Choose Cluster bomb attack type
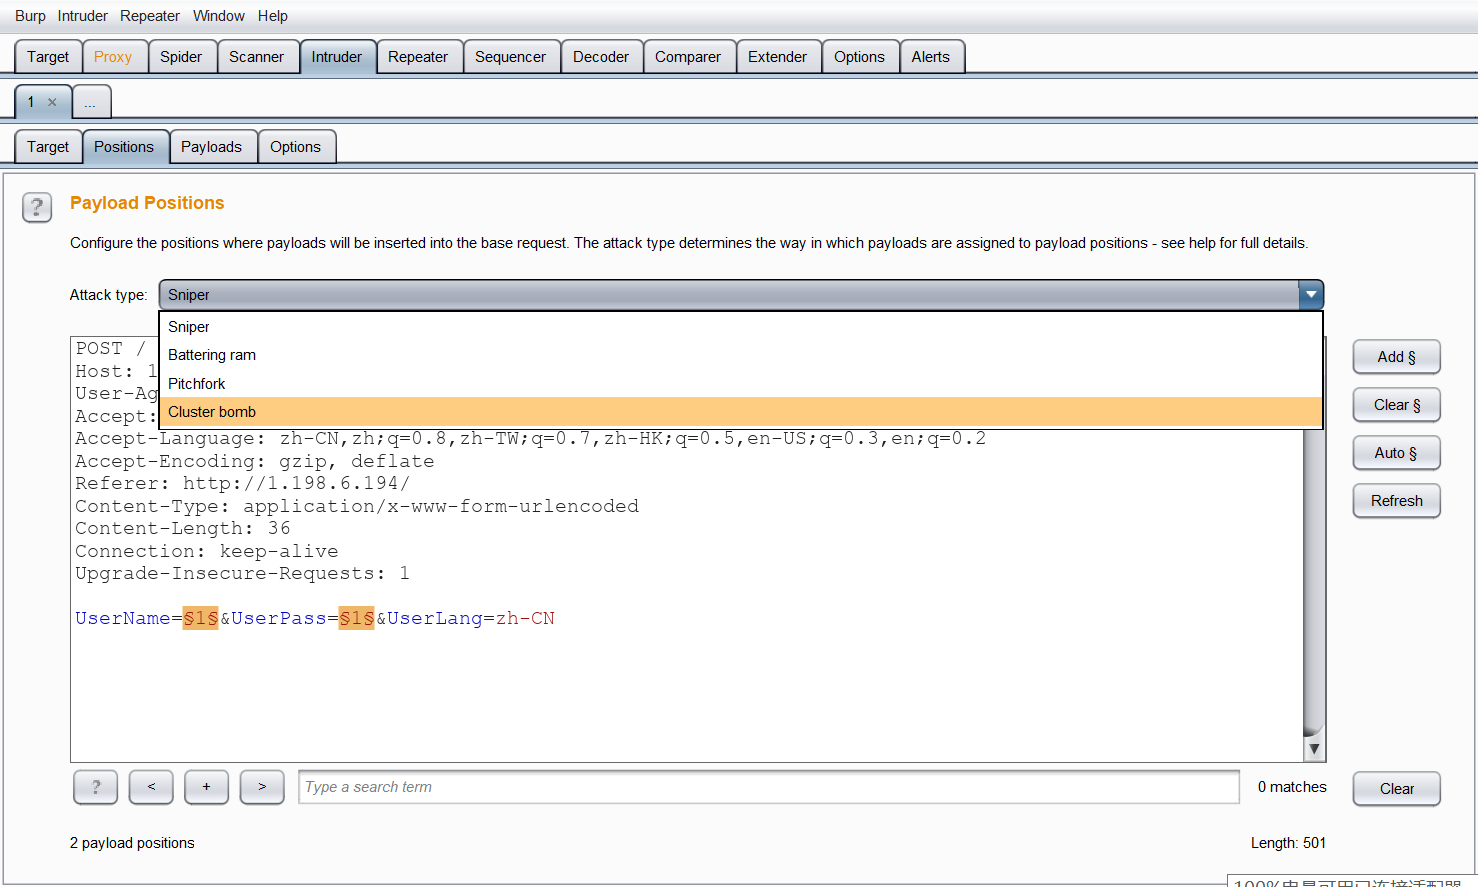Viewport: 1478px width, 887px height. pyautogui.click(x=740, y=412)
